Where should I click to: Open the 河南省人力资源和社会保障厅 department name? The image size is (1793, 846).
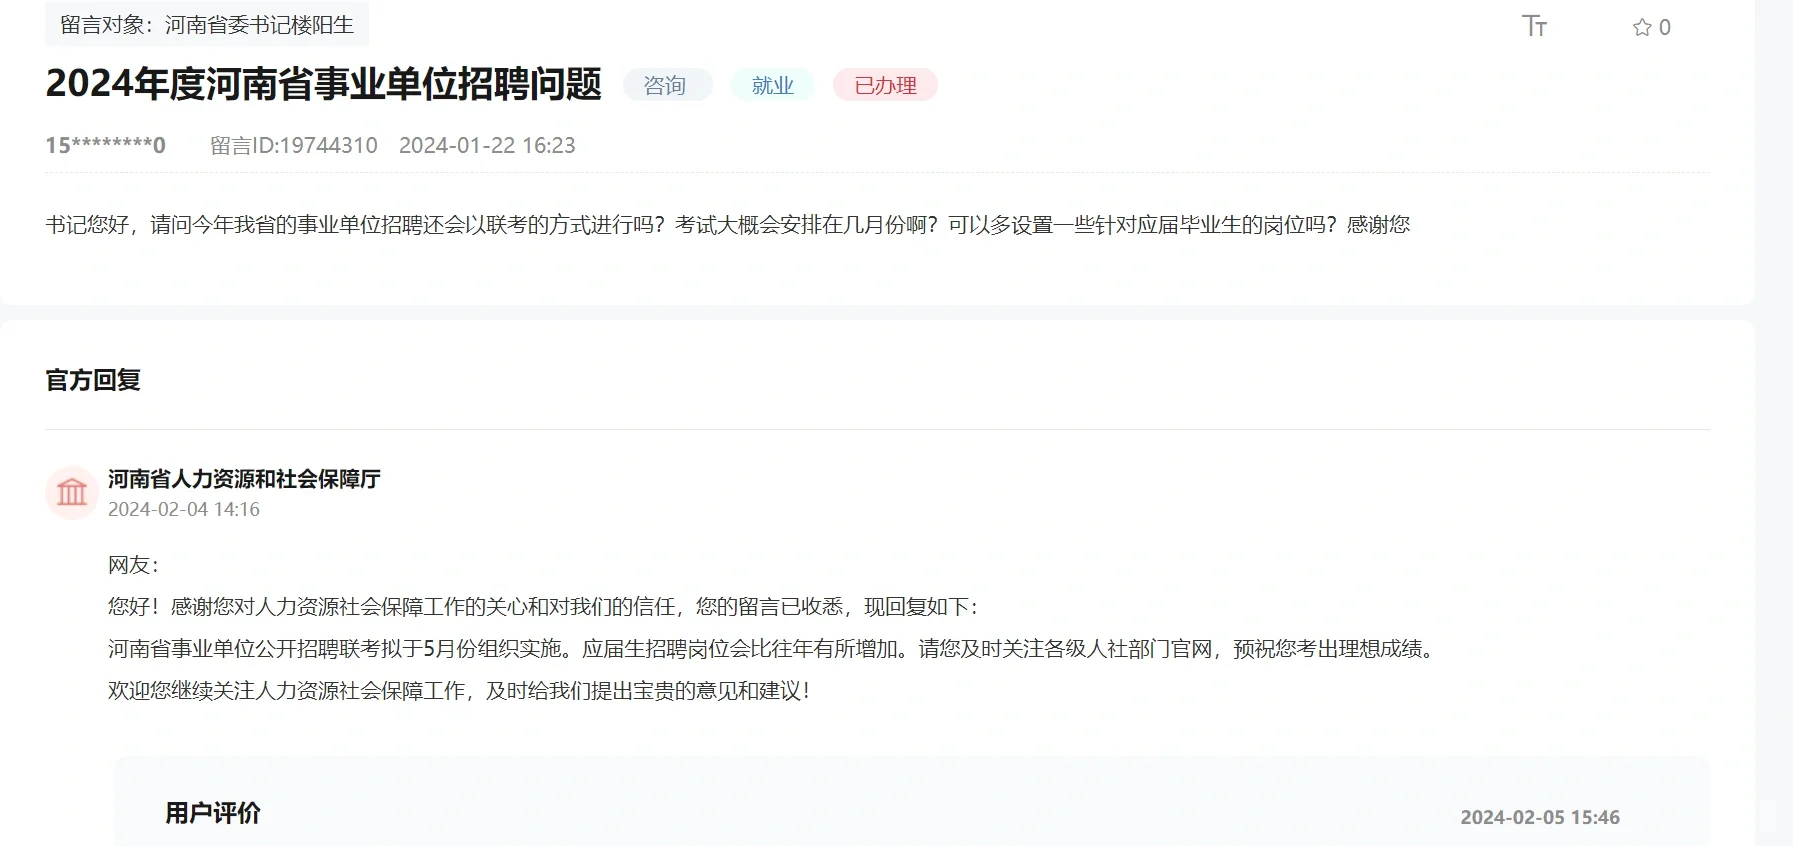[x=244, y=479]
